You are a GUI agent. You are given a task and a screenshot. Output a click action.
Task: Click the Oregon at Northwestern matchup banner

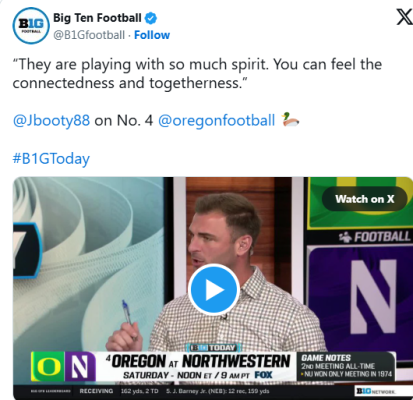pos(198,367)
